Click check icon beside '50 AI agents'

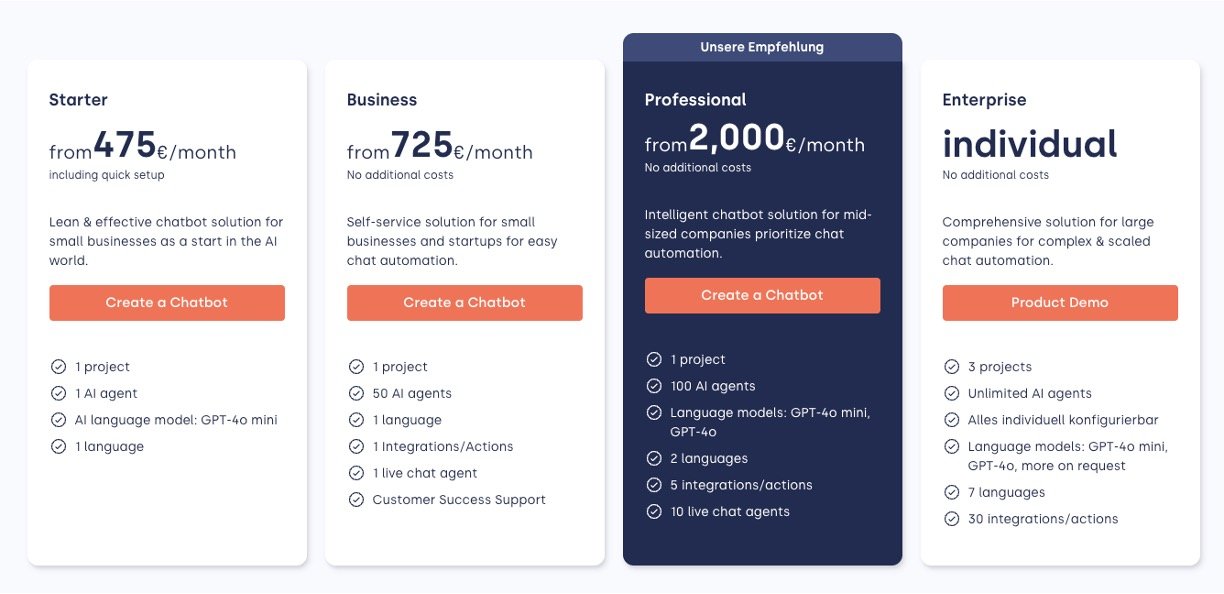coord(356,394)
